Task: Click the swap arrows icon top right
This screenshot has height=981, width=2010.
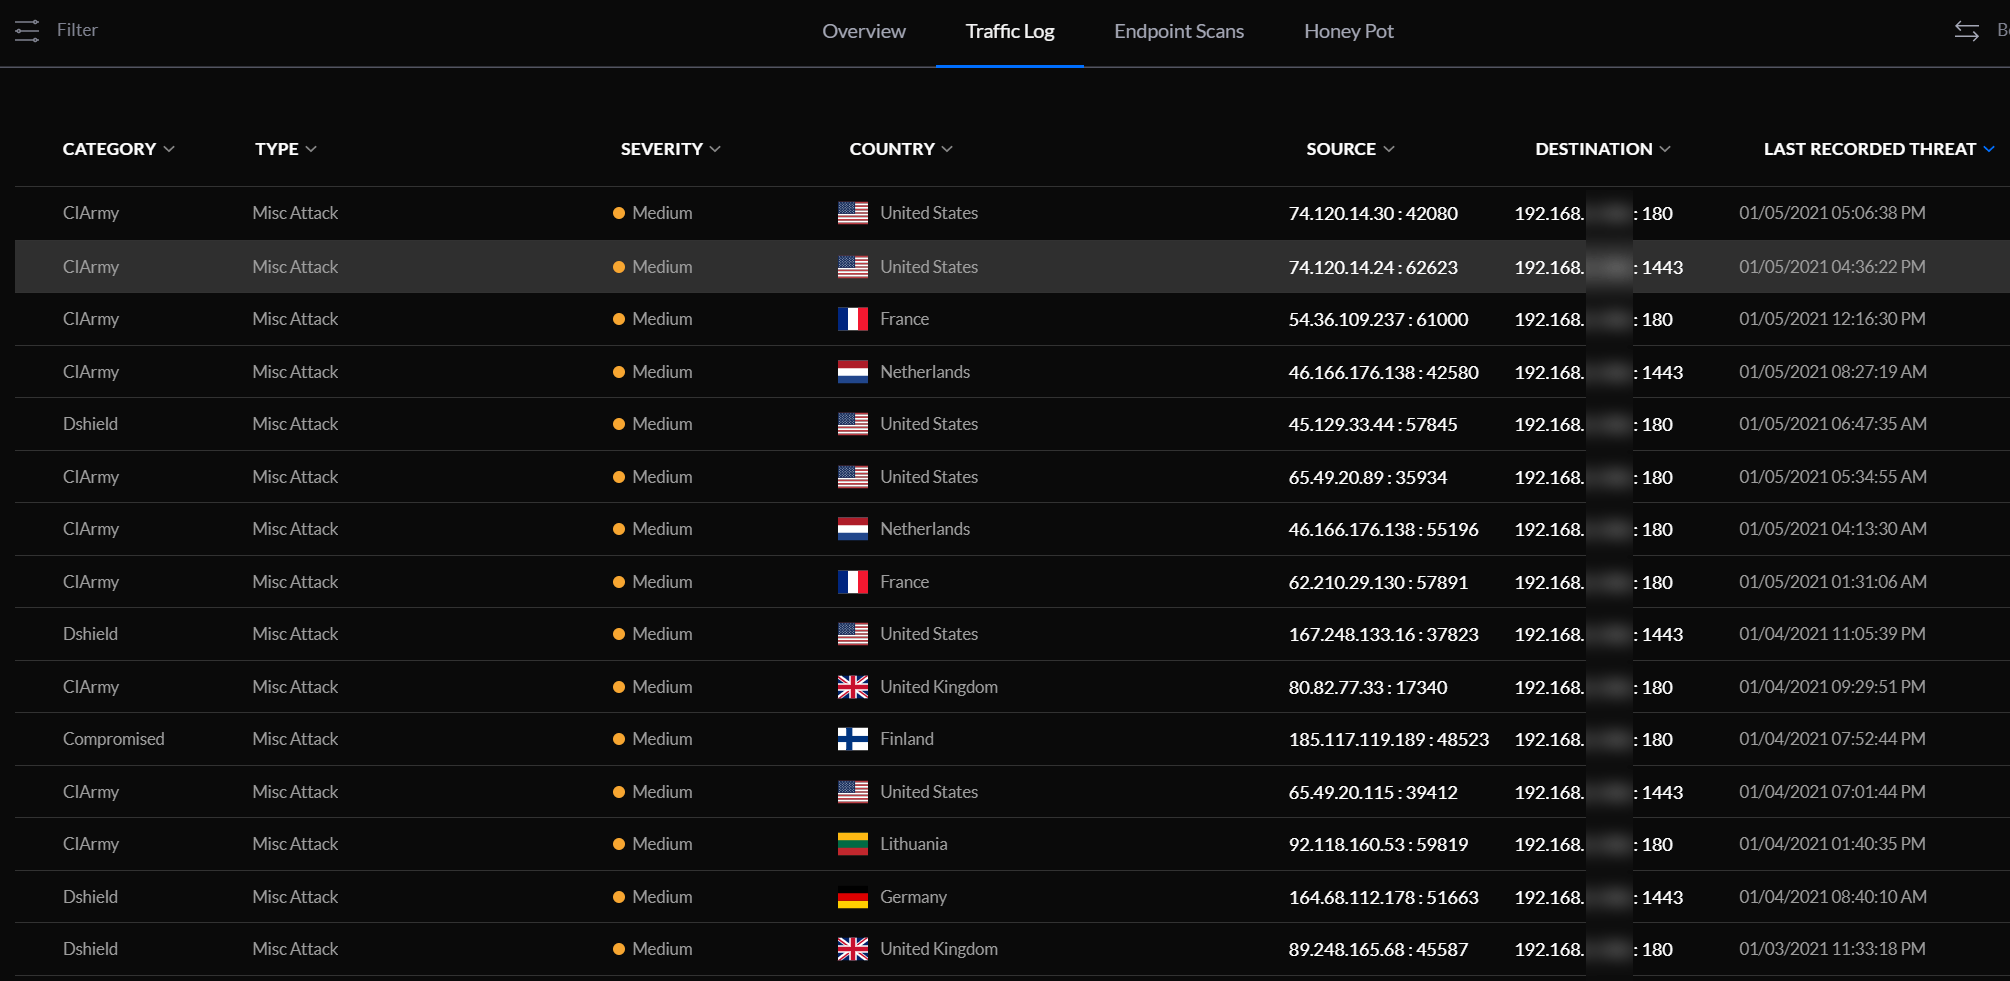Action: tap(1966, 30)
